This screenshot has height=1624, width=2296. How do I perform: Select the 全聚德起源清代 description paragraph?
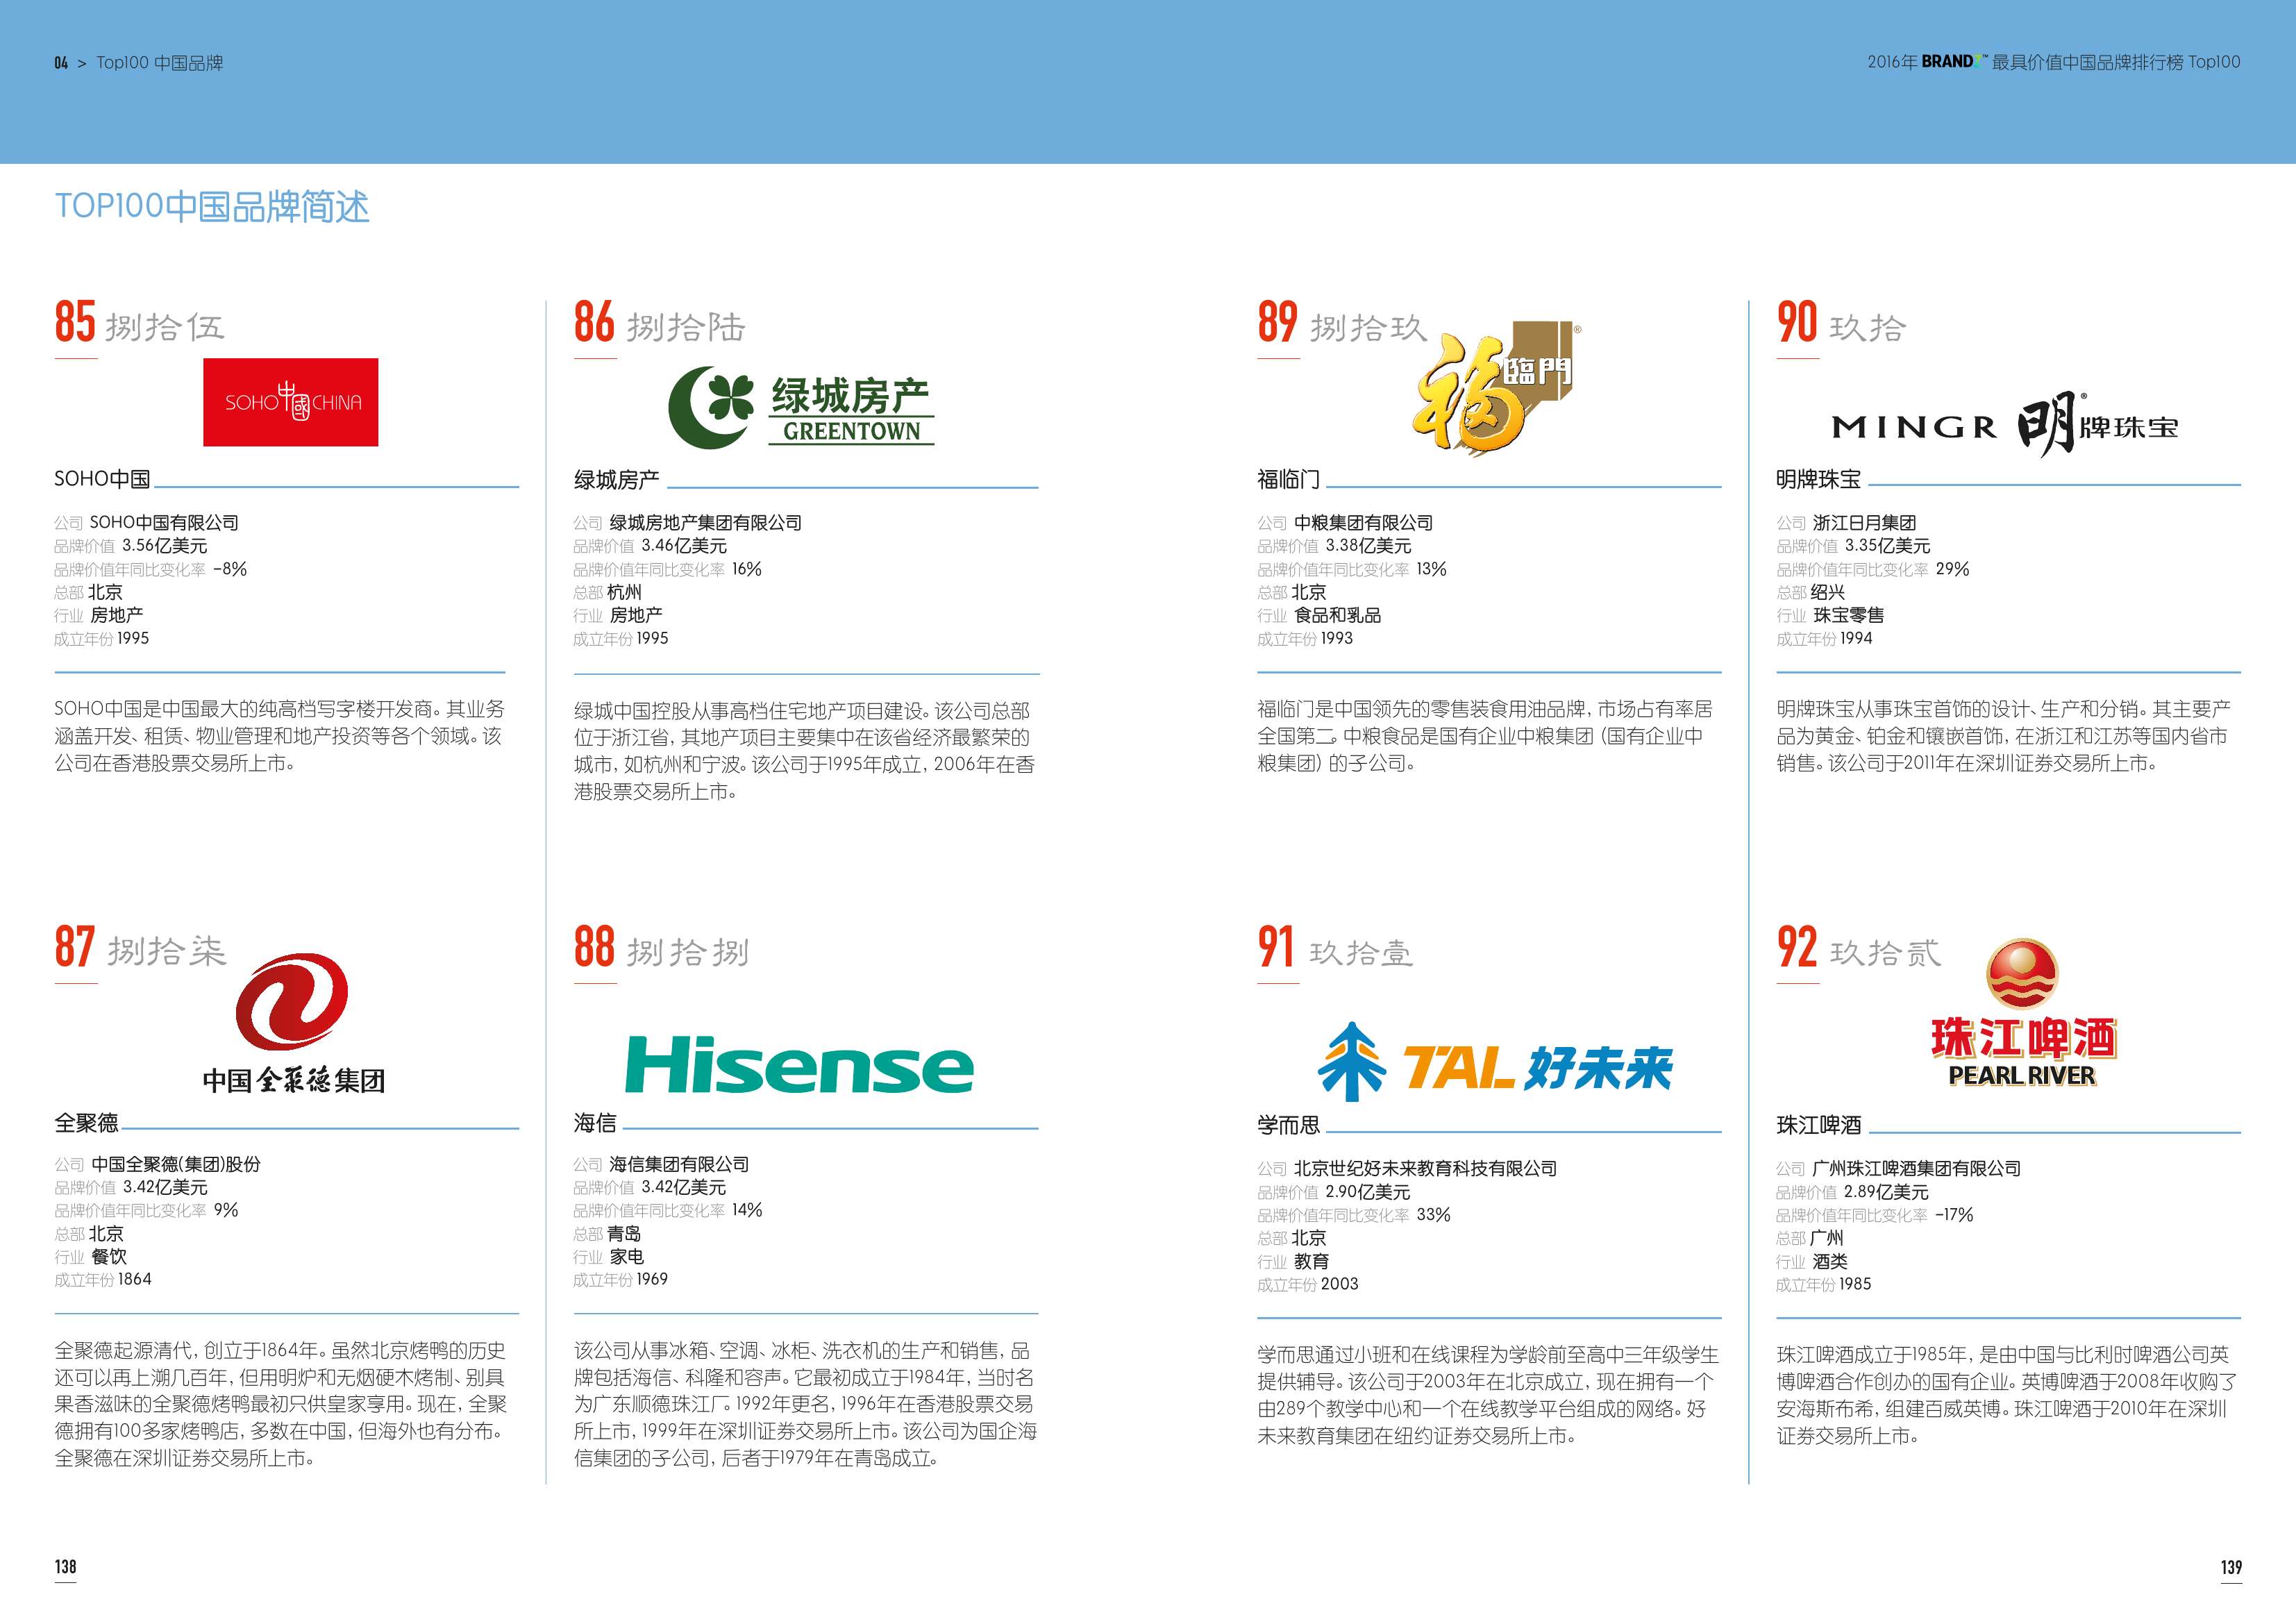click(x=281, y=1404)
